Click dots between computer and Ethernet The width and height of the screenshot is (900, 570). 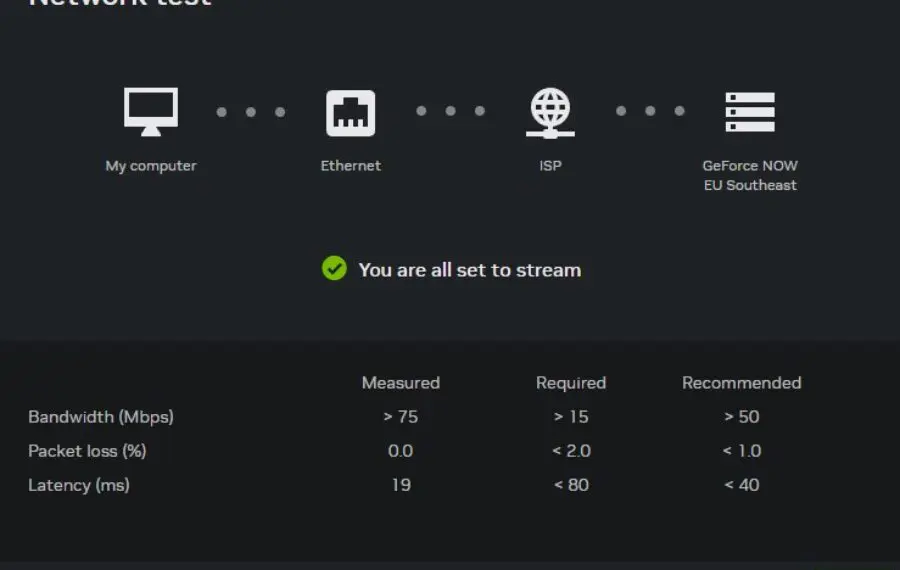(x=251, y=112)
